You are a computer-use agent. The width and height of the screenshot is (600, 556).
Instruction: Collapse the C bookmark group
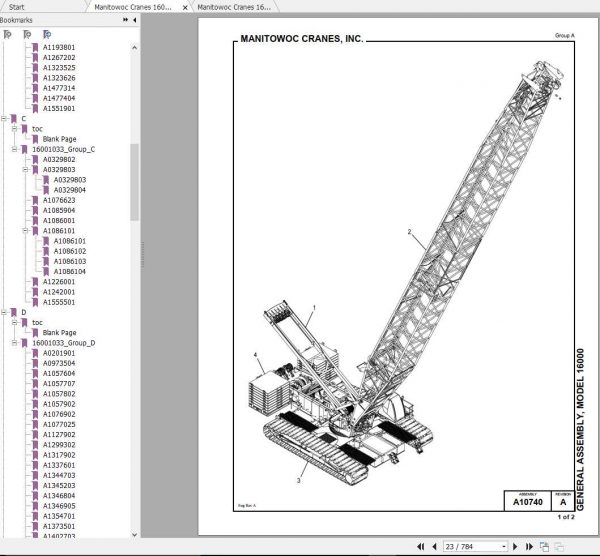[4, 119]
